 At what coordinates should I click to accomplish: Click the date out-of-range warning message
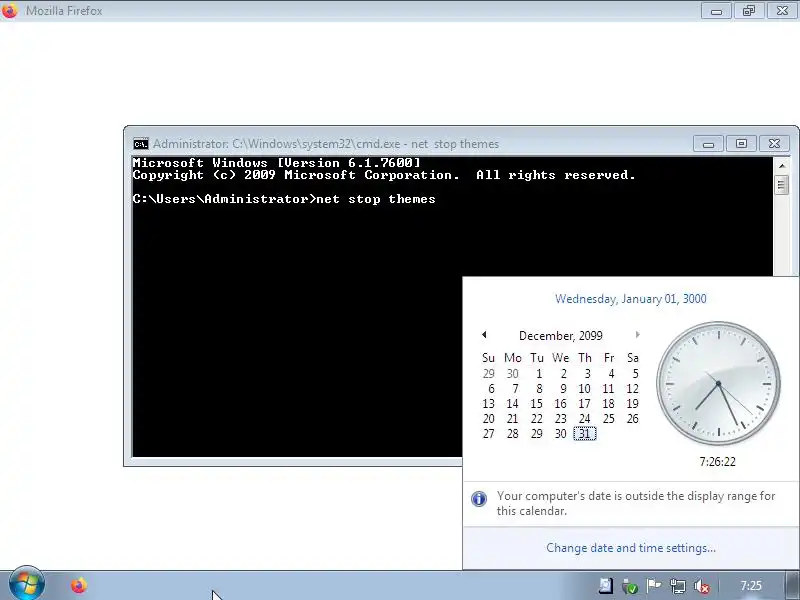pos(636,503)
